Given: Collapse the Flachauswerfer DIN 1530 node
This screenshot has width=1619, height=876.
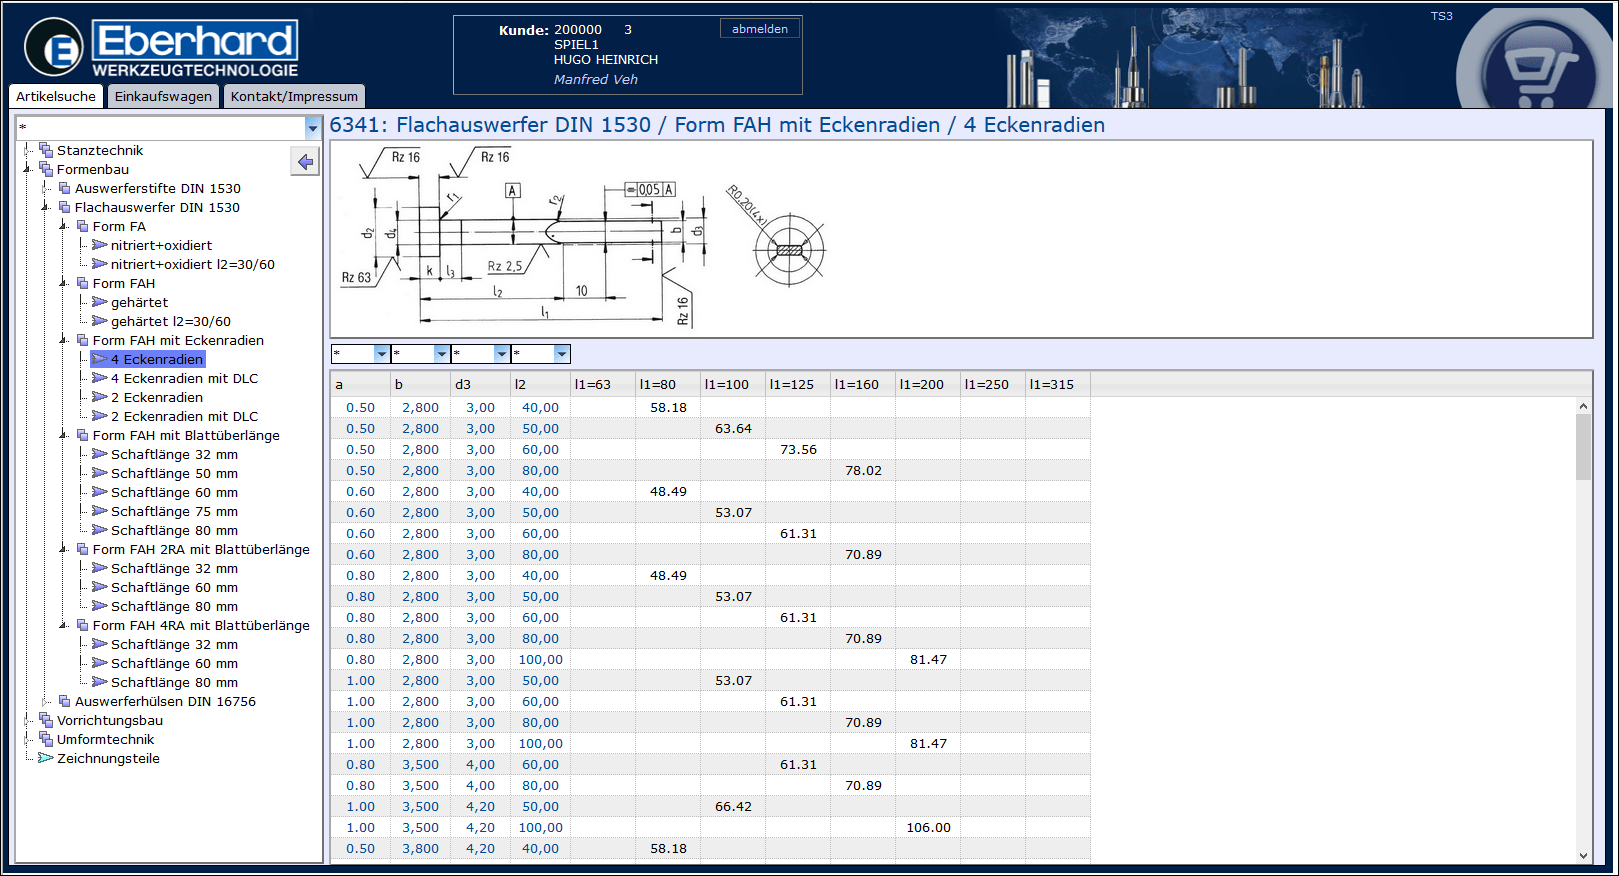Looking at the screenshot, I should tap(46, 207).
